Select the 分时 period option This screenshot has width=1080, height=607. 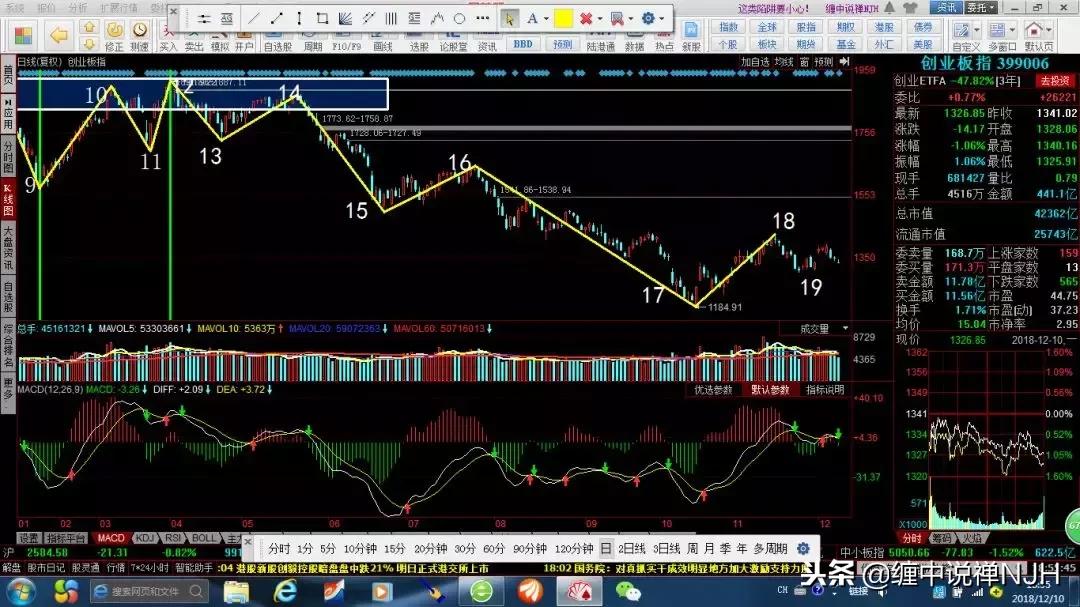pos(279,548)
